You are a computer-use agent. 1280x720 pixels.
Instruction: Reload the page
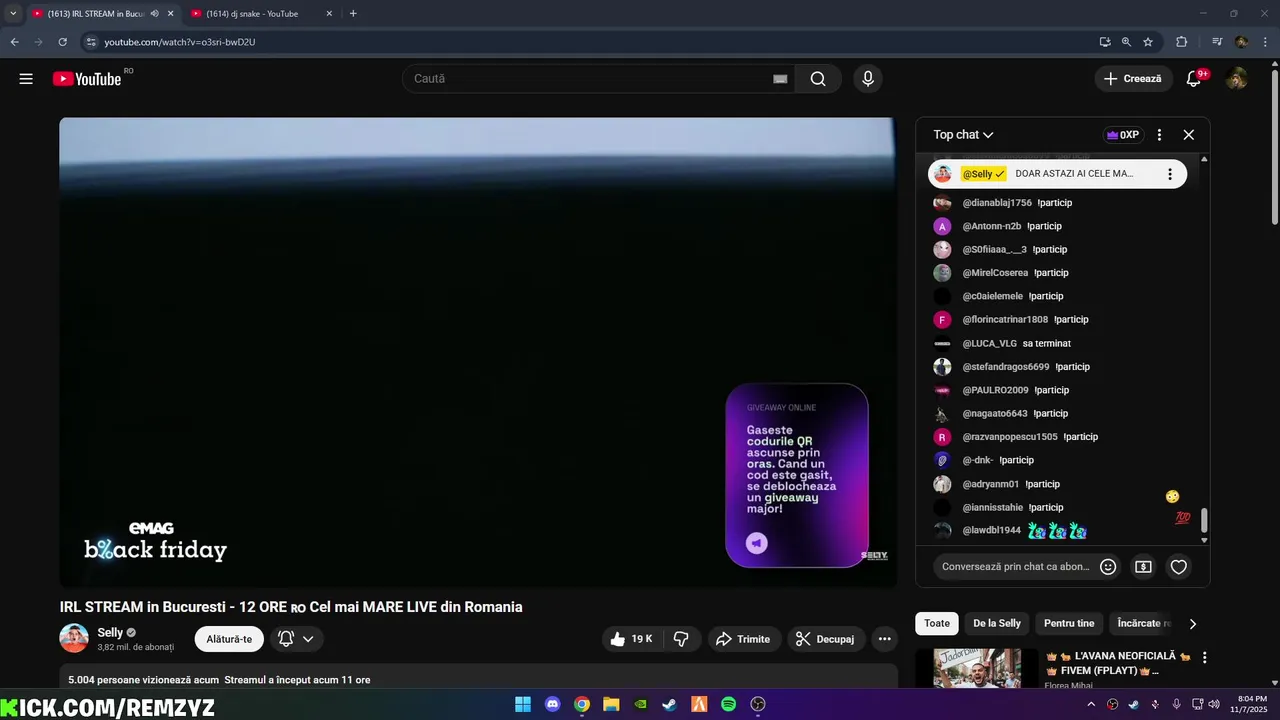click(62, 42)
